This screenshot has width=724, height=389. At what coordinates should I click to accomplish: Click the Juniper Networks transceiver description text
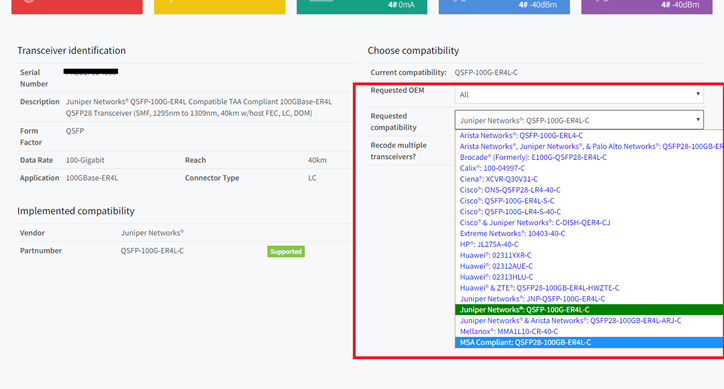[x=199, y=107]
